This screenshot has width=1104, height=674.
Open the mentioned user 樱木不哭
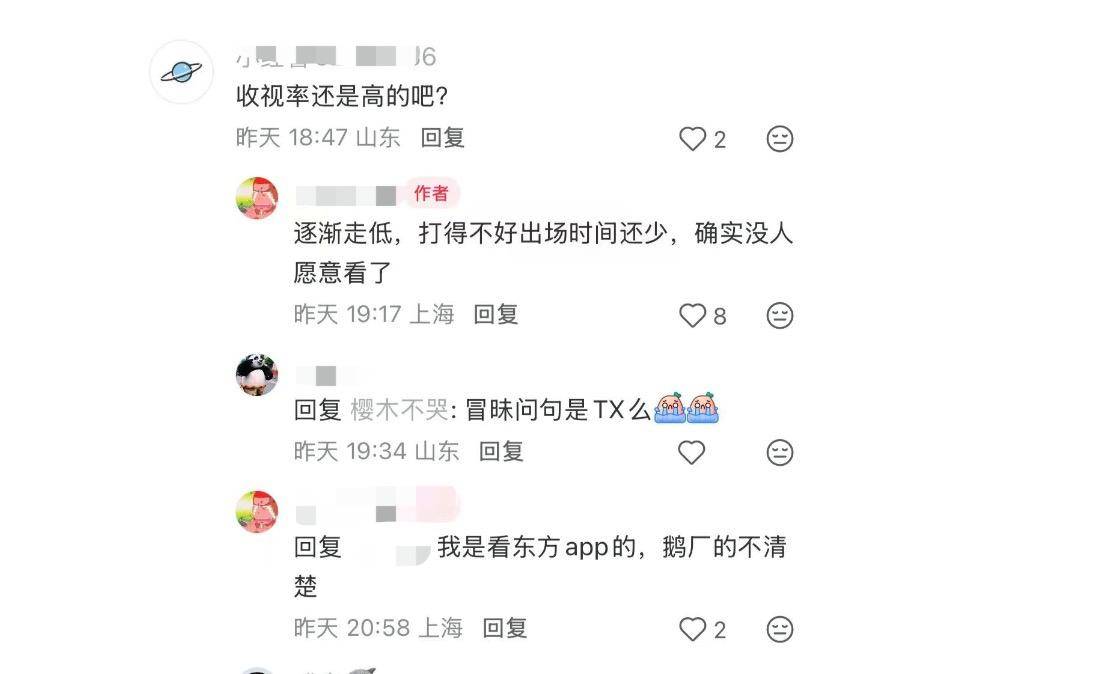coord(399,409)
